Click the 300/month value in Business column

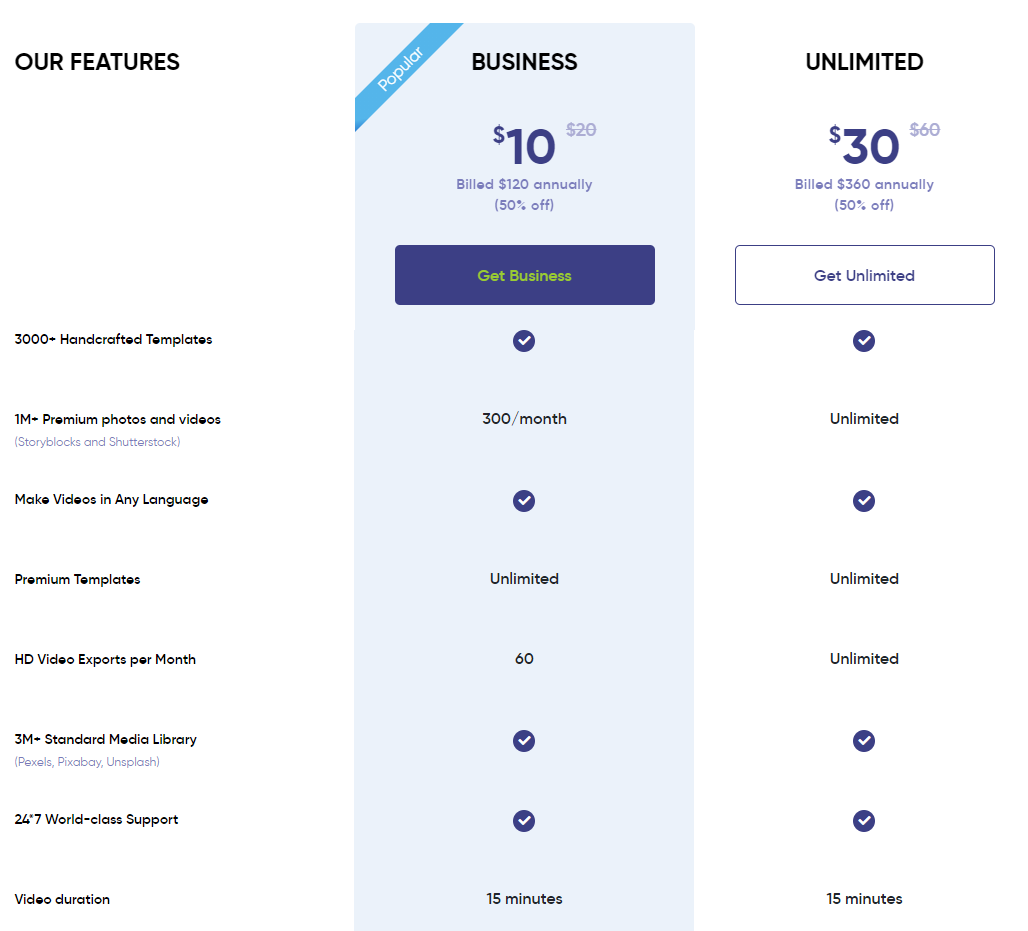(524, 419)
